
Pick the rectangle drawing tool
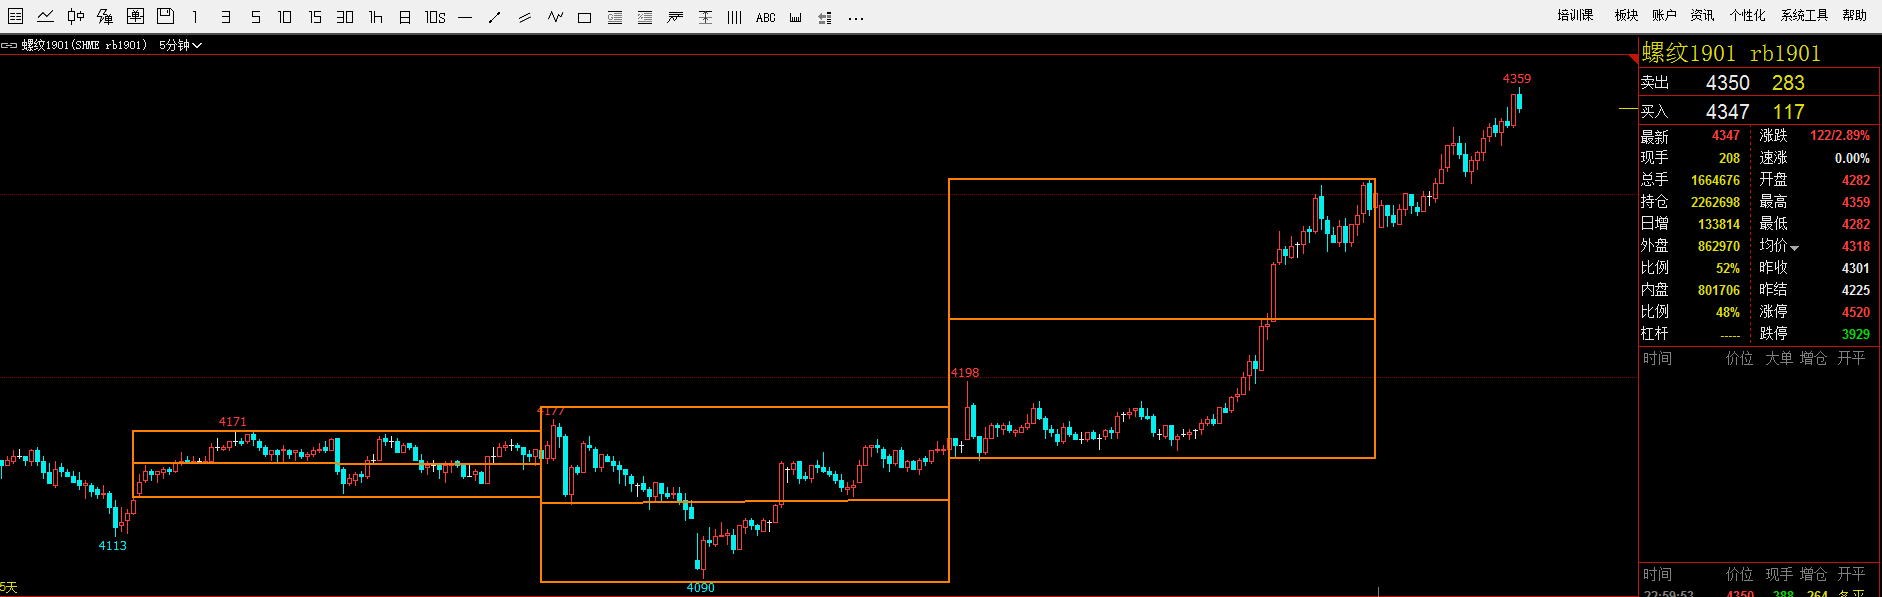coord(585,17)
